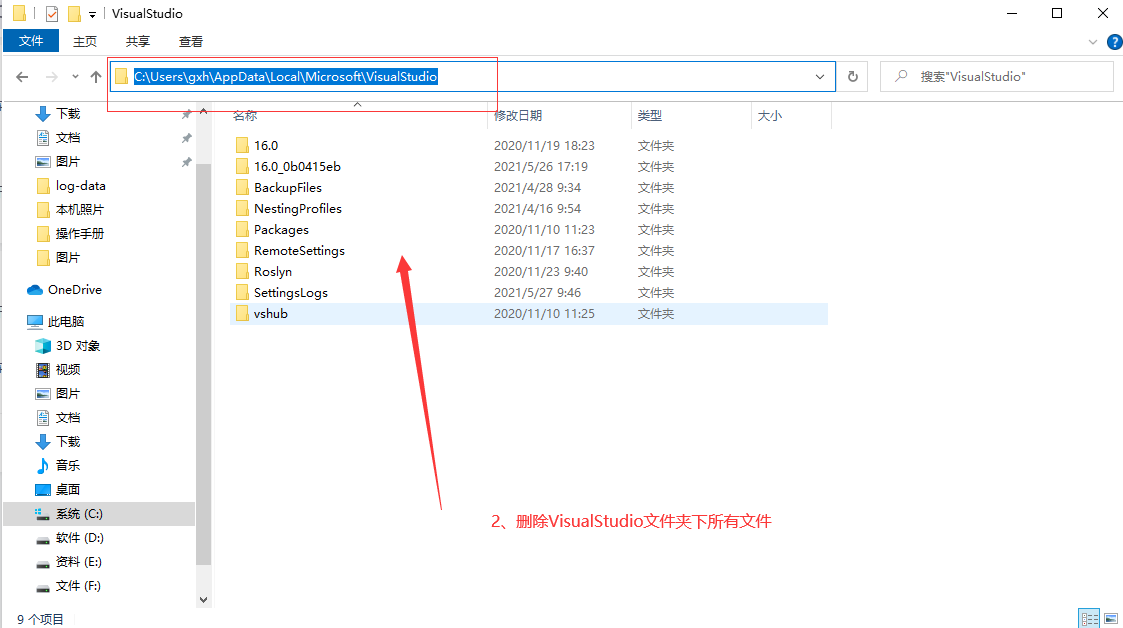The width and height of the screenshot is (1123, 628).
Task: Open 音乐 under 此电脑
Action: (68, 465)
